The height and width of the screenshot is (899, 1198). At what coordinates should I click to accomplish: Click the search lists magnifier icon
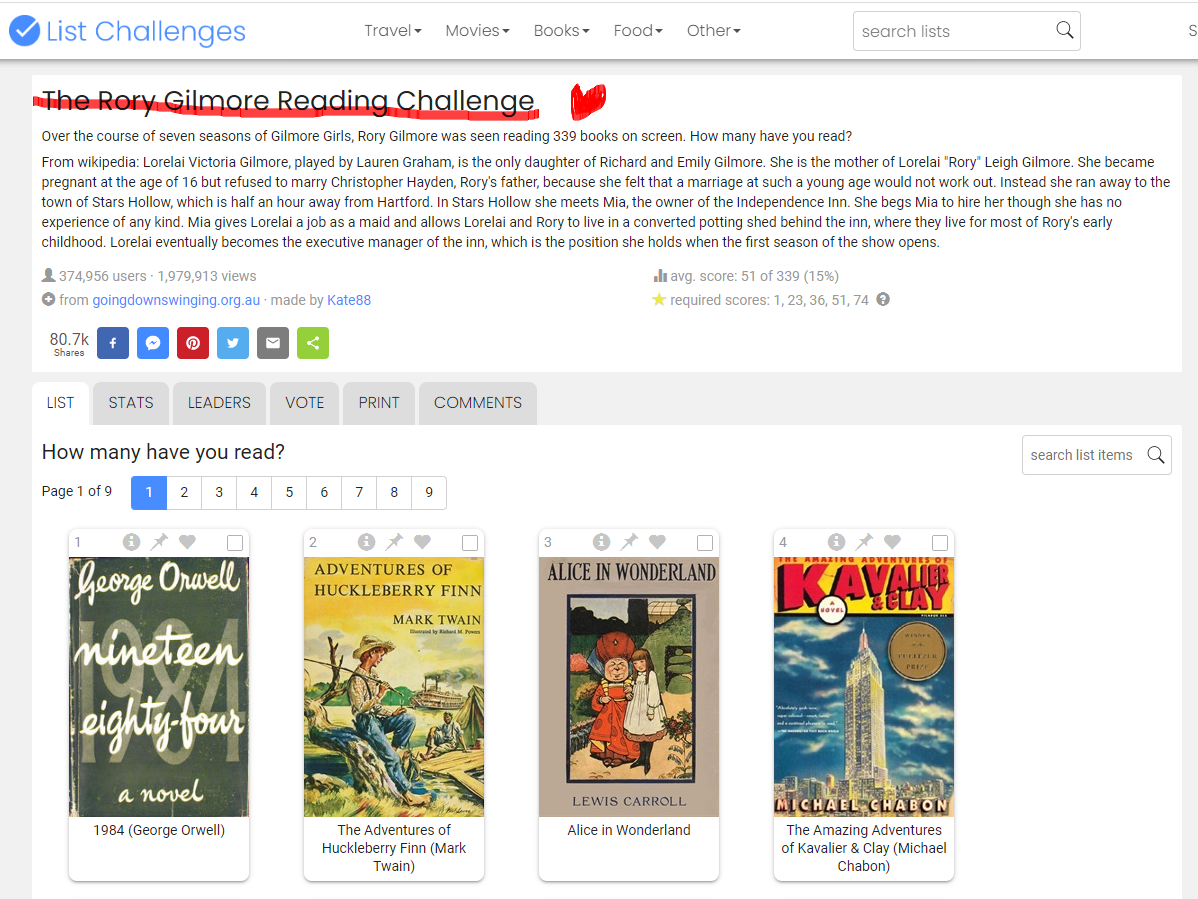click(x=1064, y=31)
